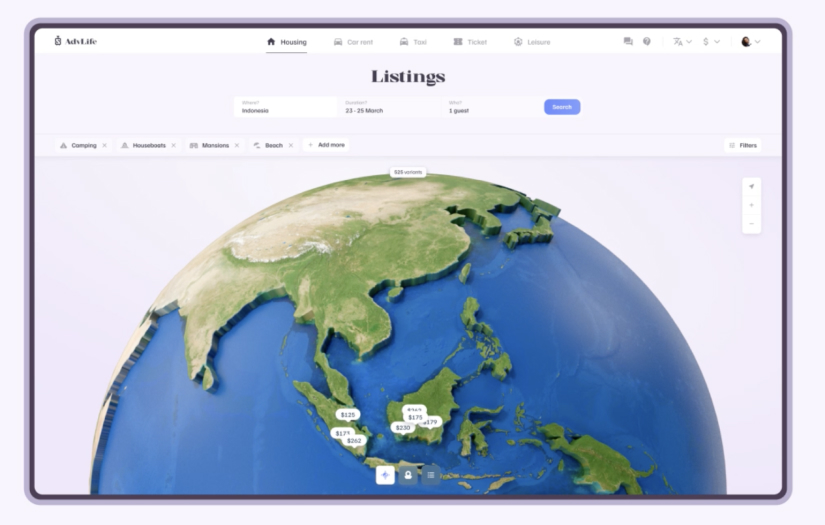The width and height of the screenshot is (825, 525).
Task: Select the $175 price marker
Action: tap(415, 418)
